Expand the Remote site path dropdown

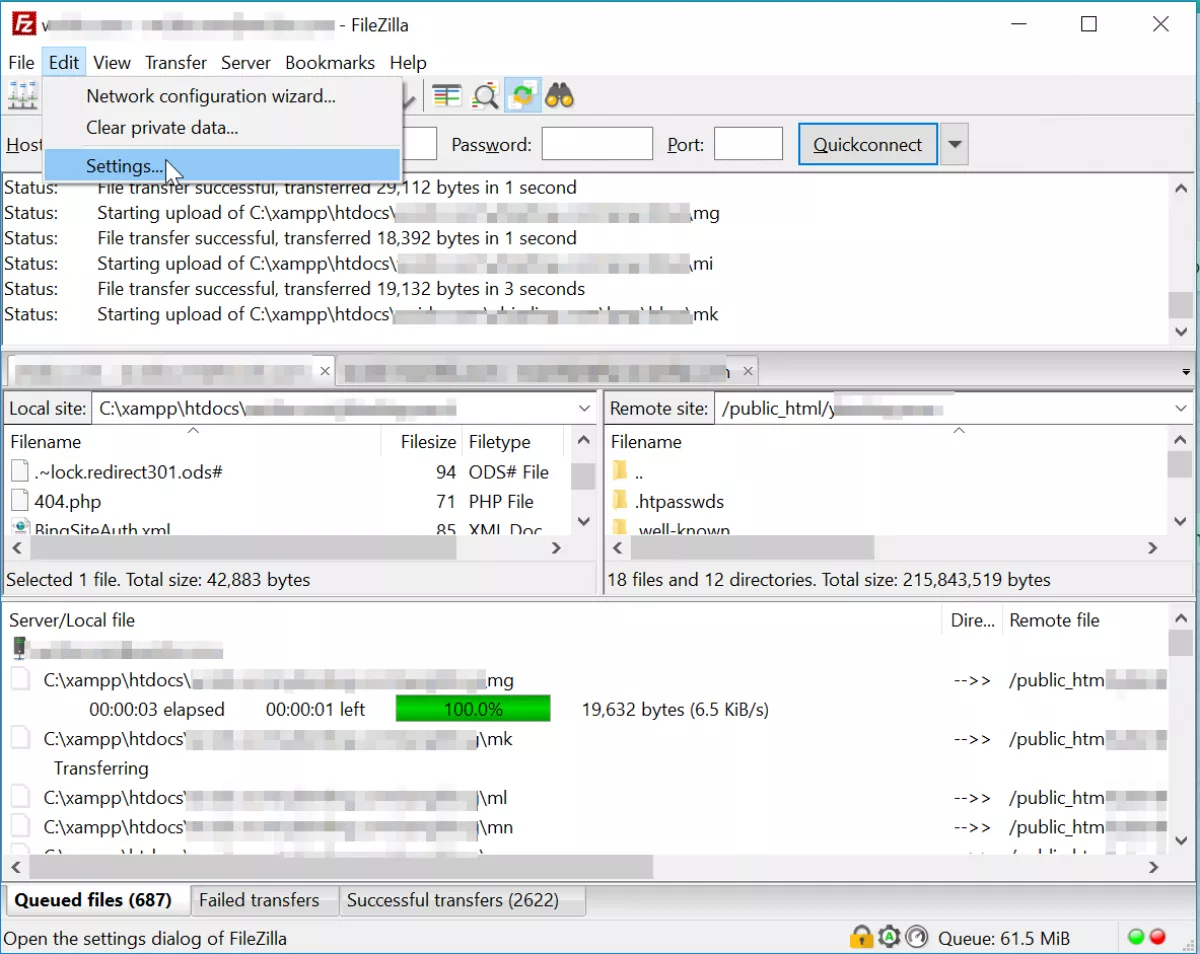[1181, 408]
